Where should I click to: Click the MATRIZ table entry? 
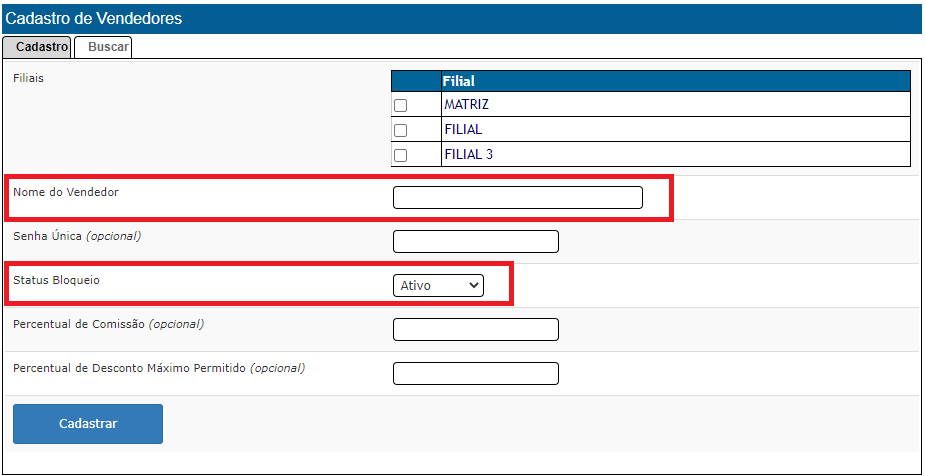coord(467,105)
